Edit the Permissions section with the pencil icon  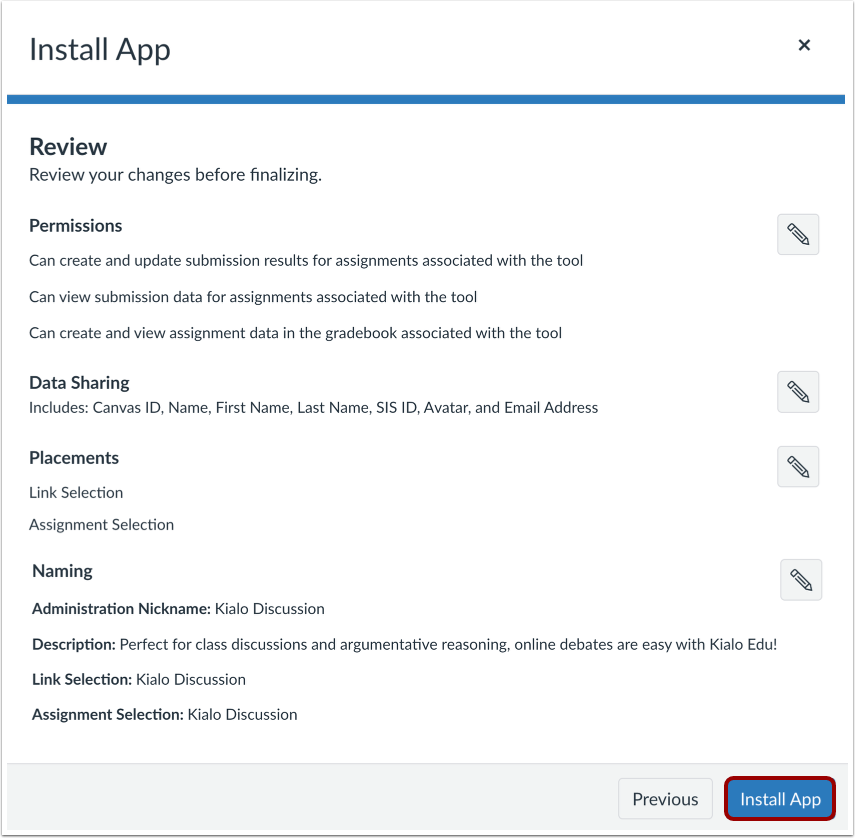click(797, 234)
